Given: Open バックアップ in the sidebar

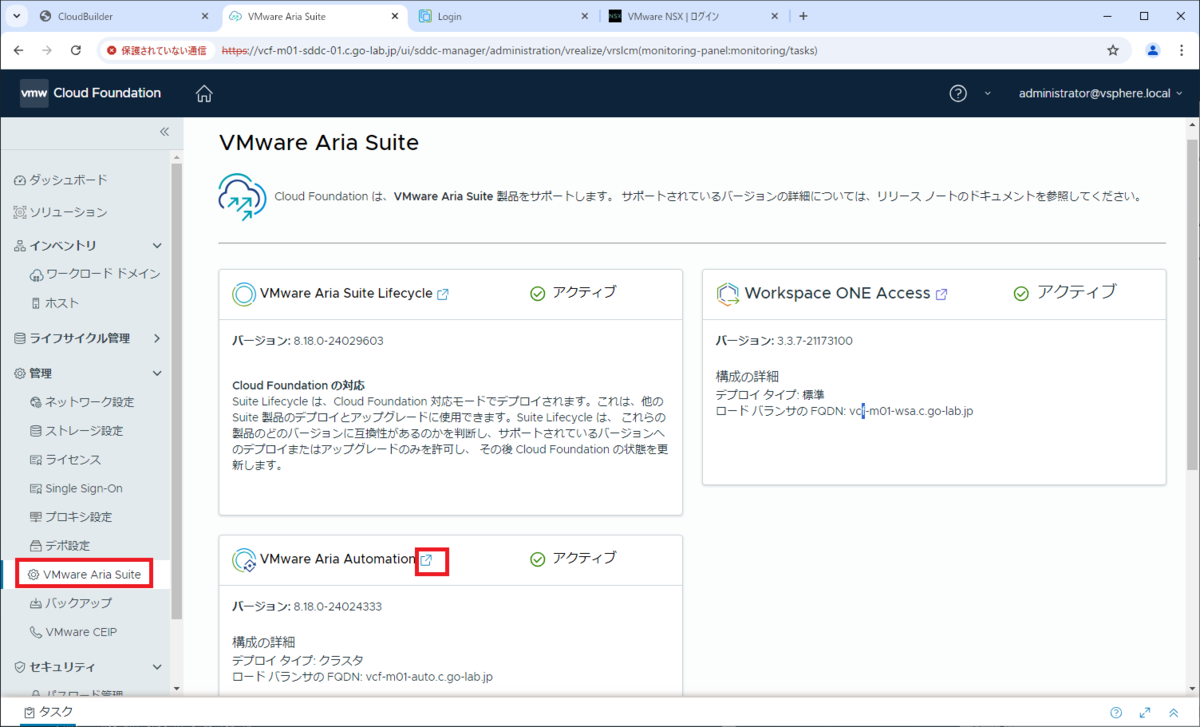Looking at the screenshot, I should click(x=71, y=603).
